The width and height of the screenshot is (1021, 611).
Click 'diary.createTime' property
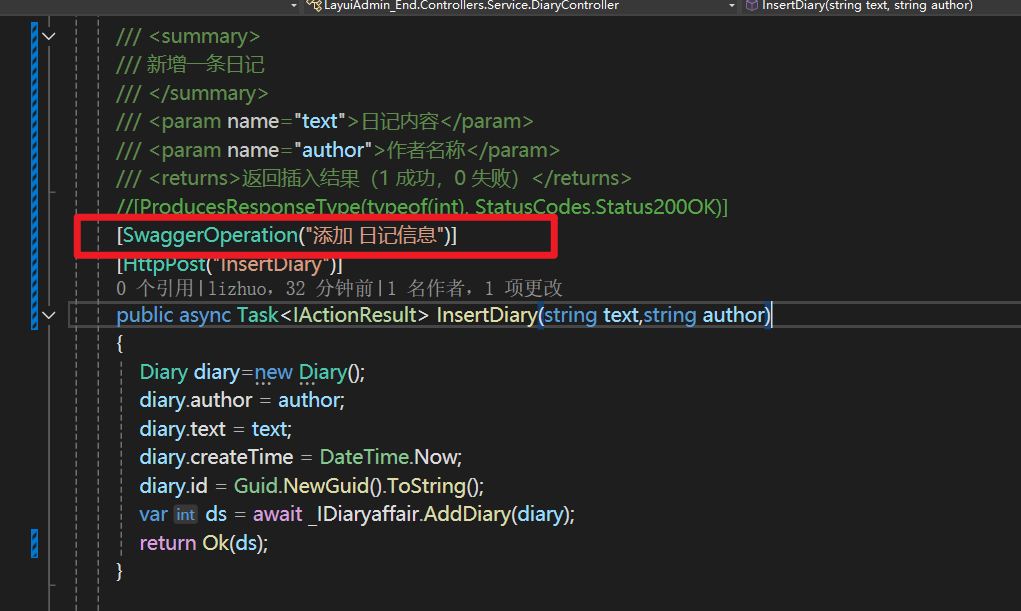point(216,457)
